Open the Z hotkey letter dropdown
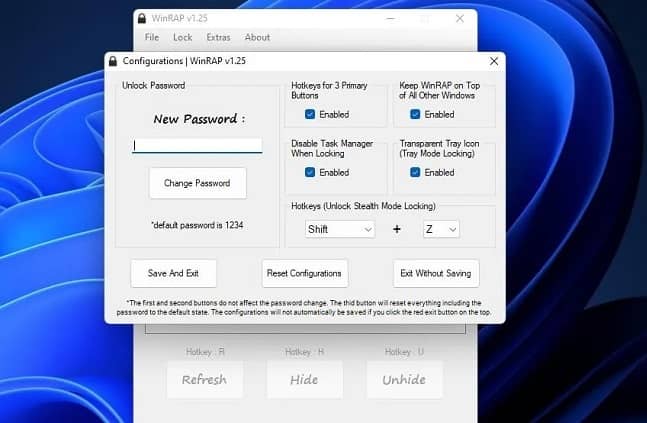The width and height of the screenshot is (647, 423). (441, 229)
